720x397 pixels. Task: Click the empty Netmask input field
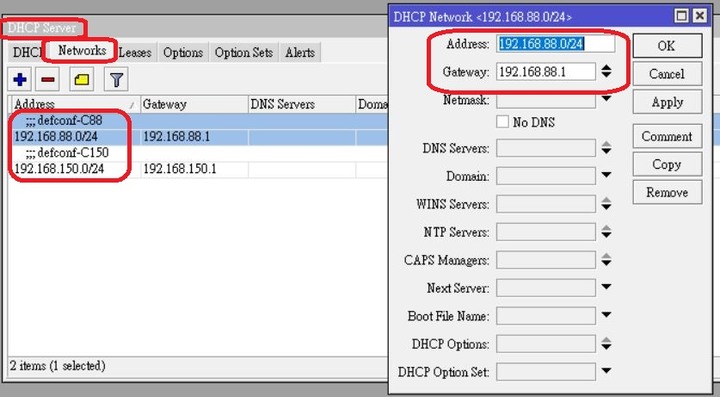[x=546, y=101]
